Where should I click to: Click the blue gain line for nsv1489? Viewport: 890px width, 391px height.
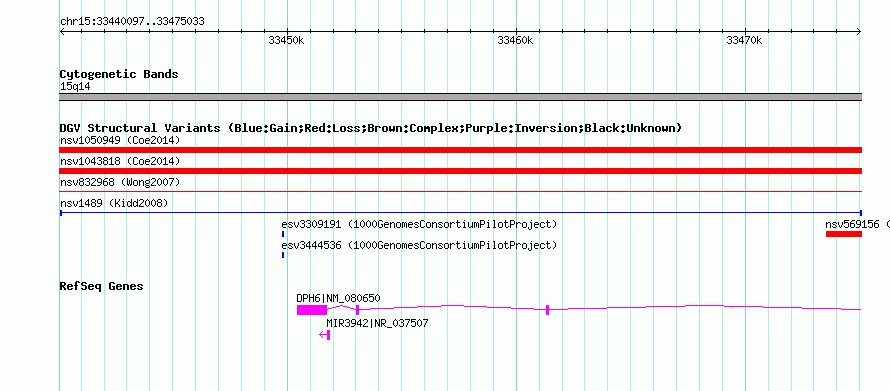coord(460,213)
